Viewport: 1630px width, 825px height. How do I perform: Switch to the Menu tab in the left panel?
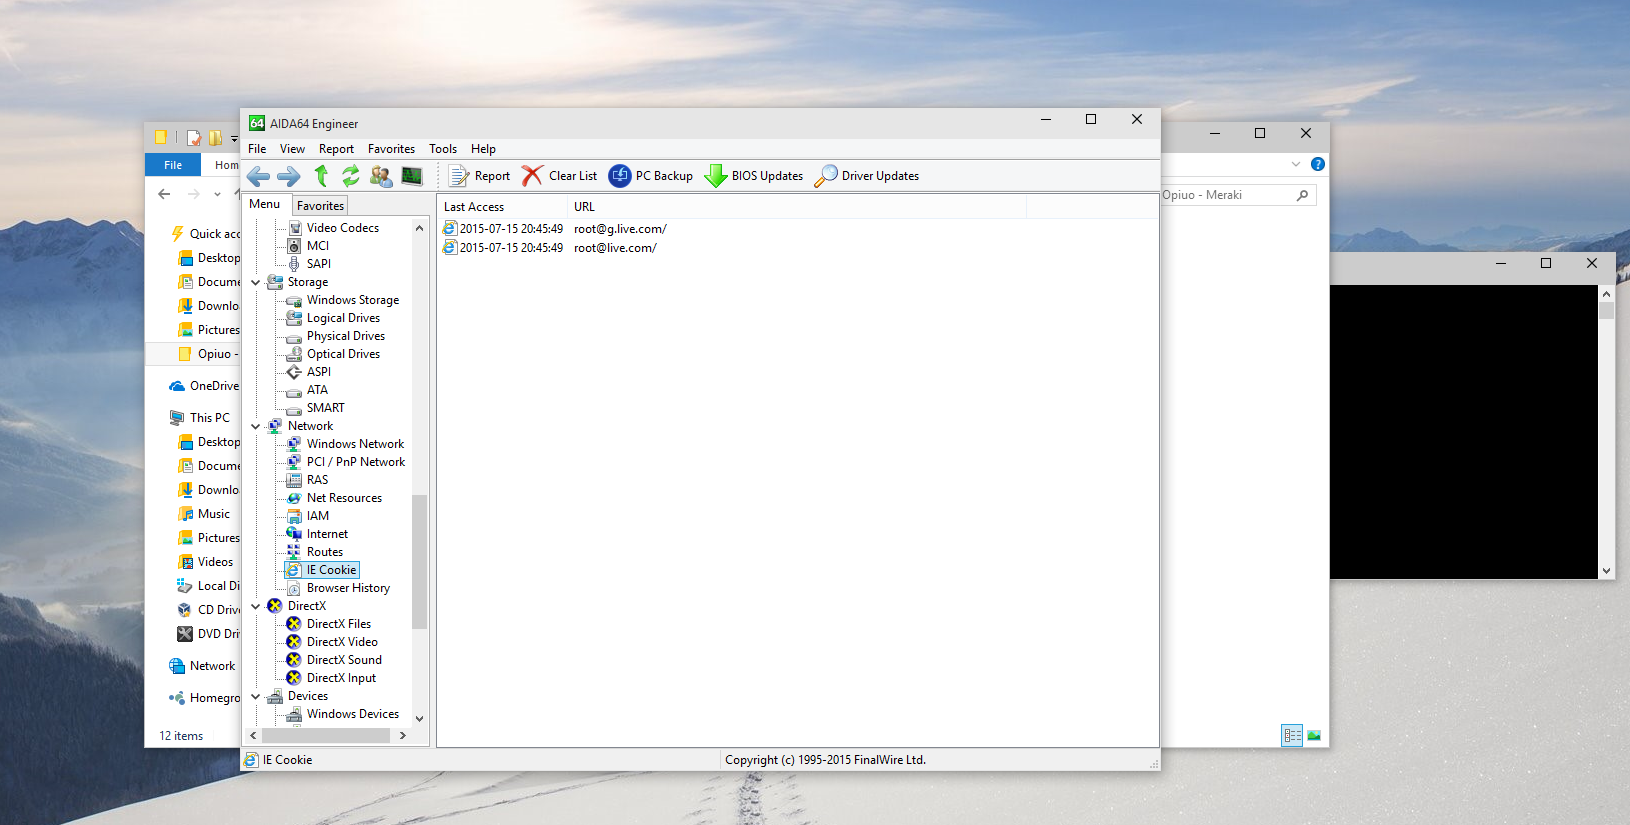265,204
